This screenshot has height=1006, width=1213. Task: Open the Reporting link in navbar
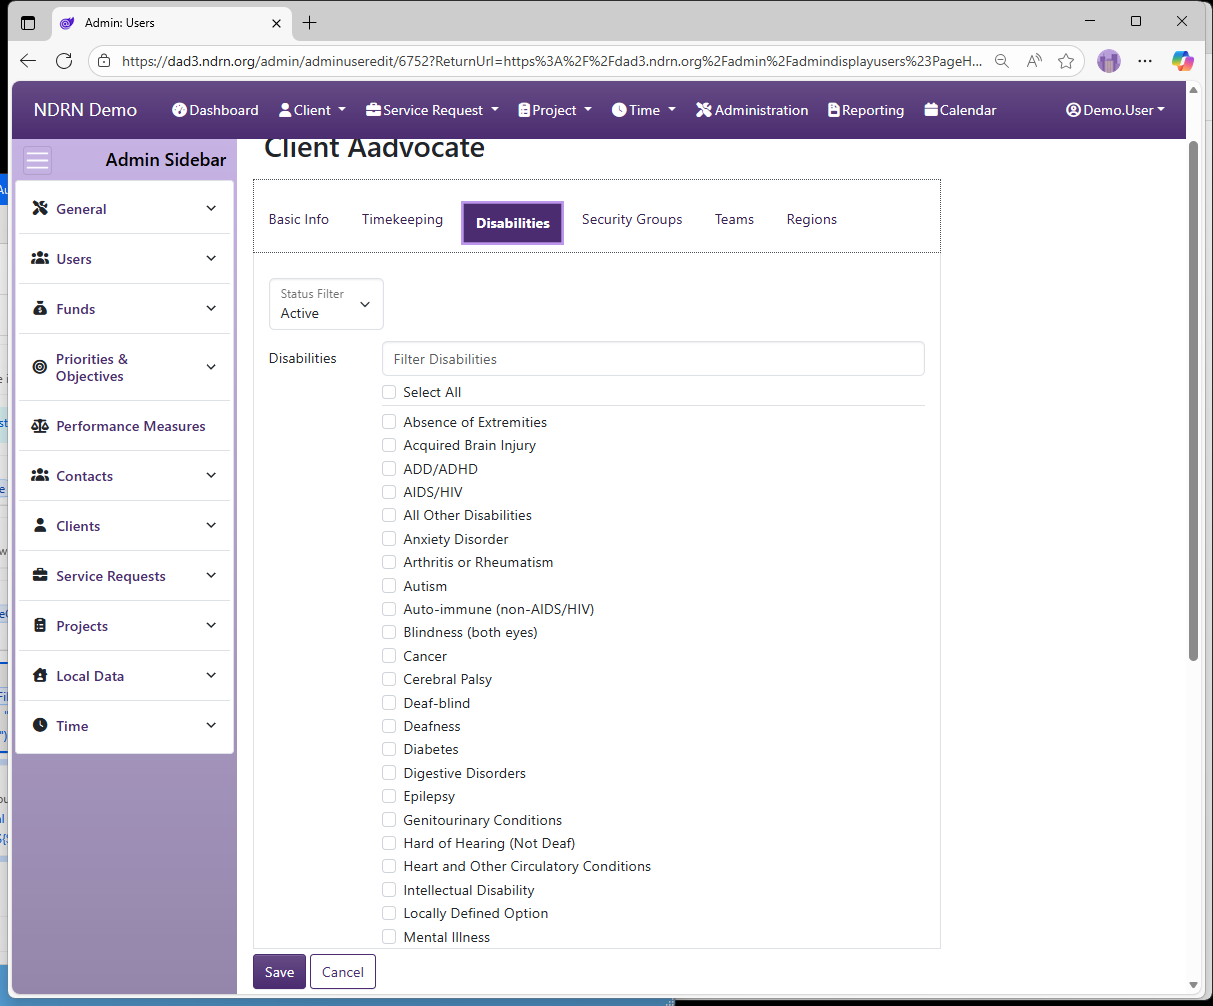[866, 110]
